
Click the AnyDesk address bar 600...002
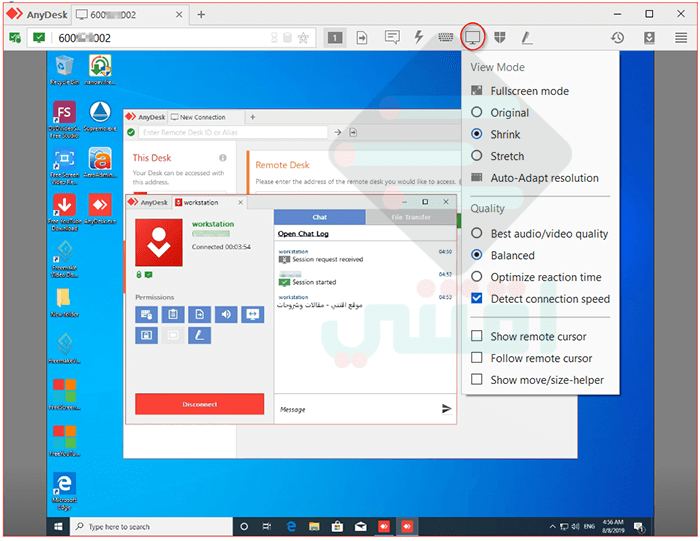click(x=172, y=38)
